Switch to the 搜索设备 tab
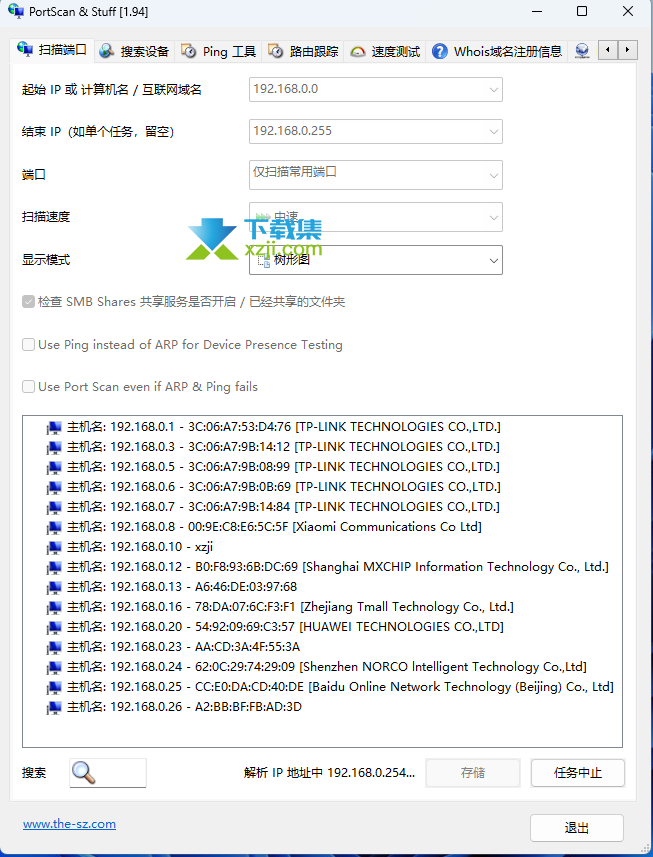The image size is (653, 857). click(x=134, y=52)
